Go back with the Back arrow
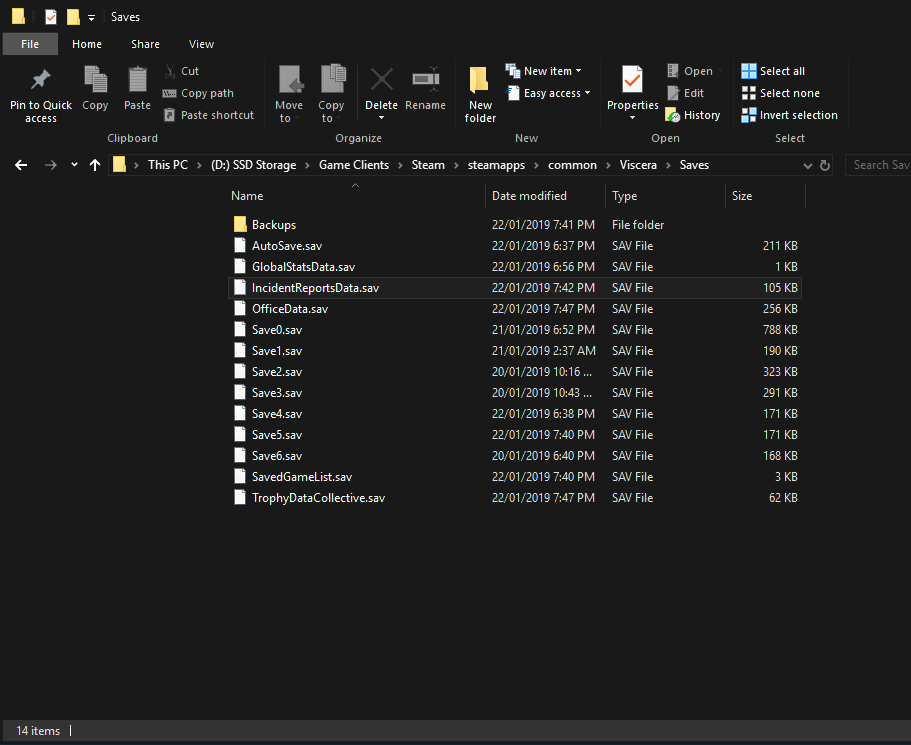Image resolution: width=911 pixels, height=745 pixels. click(21, 165)
